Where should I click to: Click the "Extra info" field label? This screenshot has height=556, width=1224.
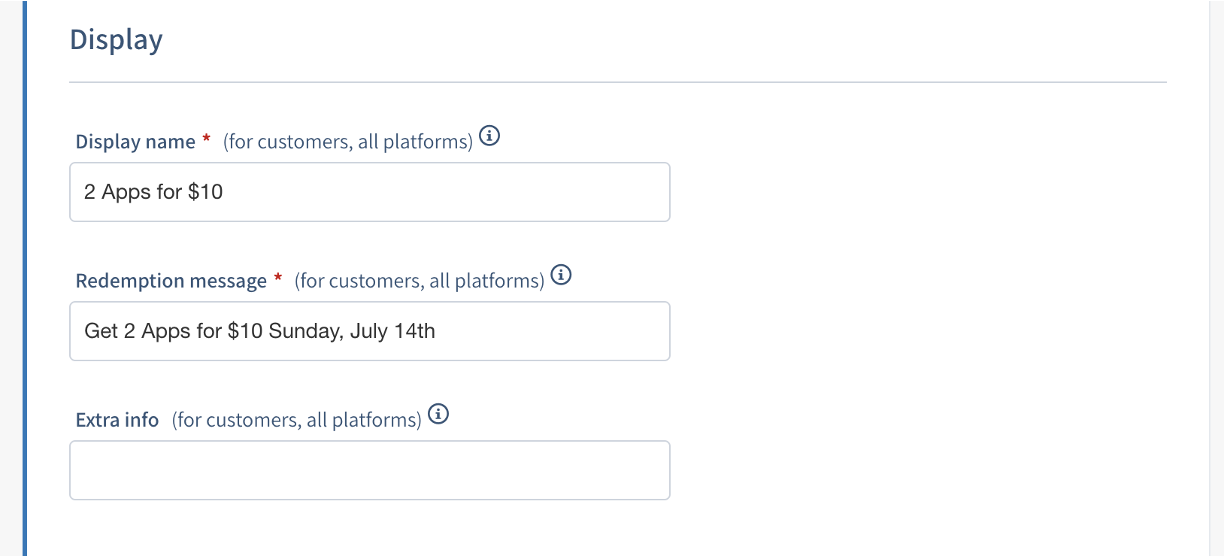(x=117, y=420)
